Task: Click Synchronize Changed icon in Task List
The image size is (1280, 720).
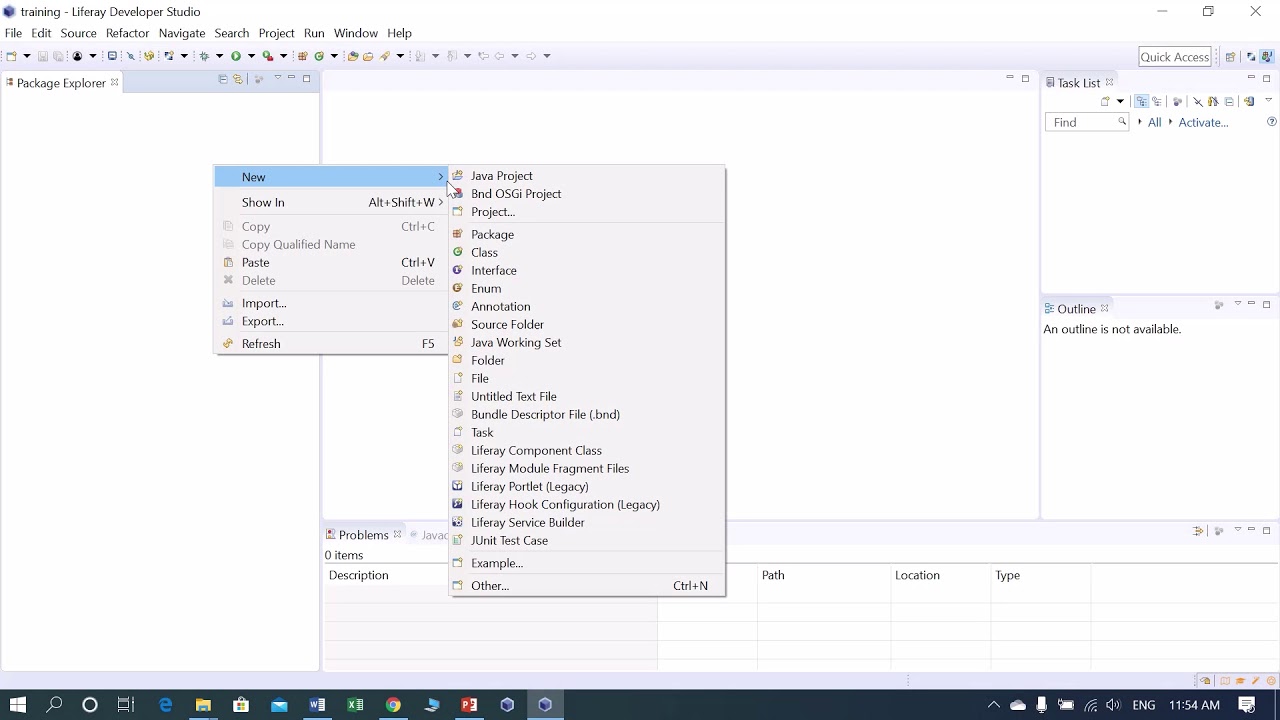Action: coord(1249,101)
